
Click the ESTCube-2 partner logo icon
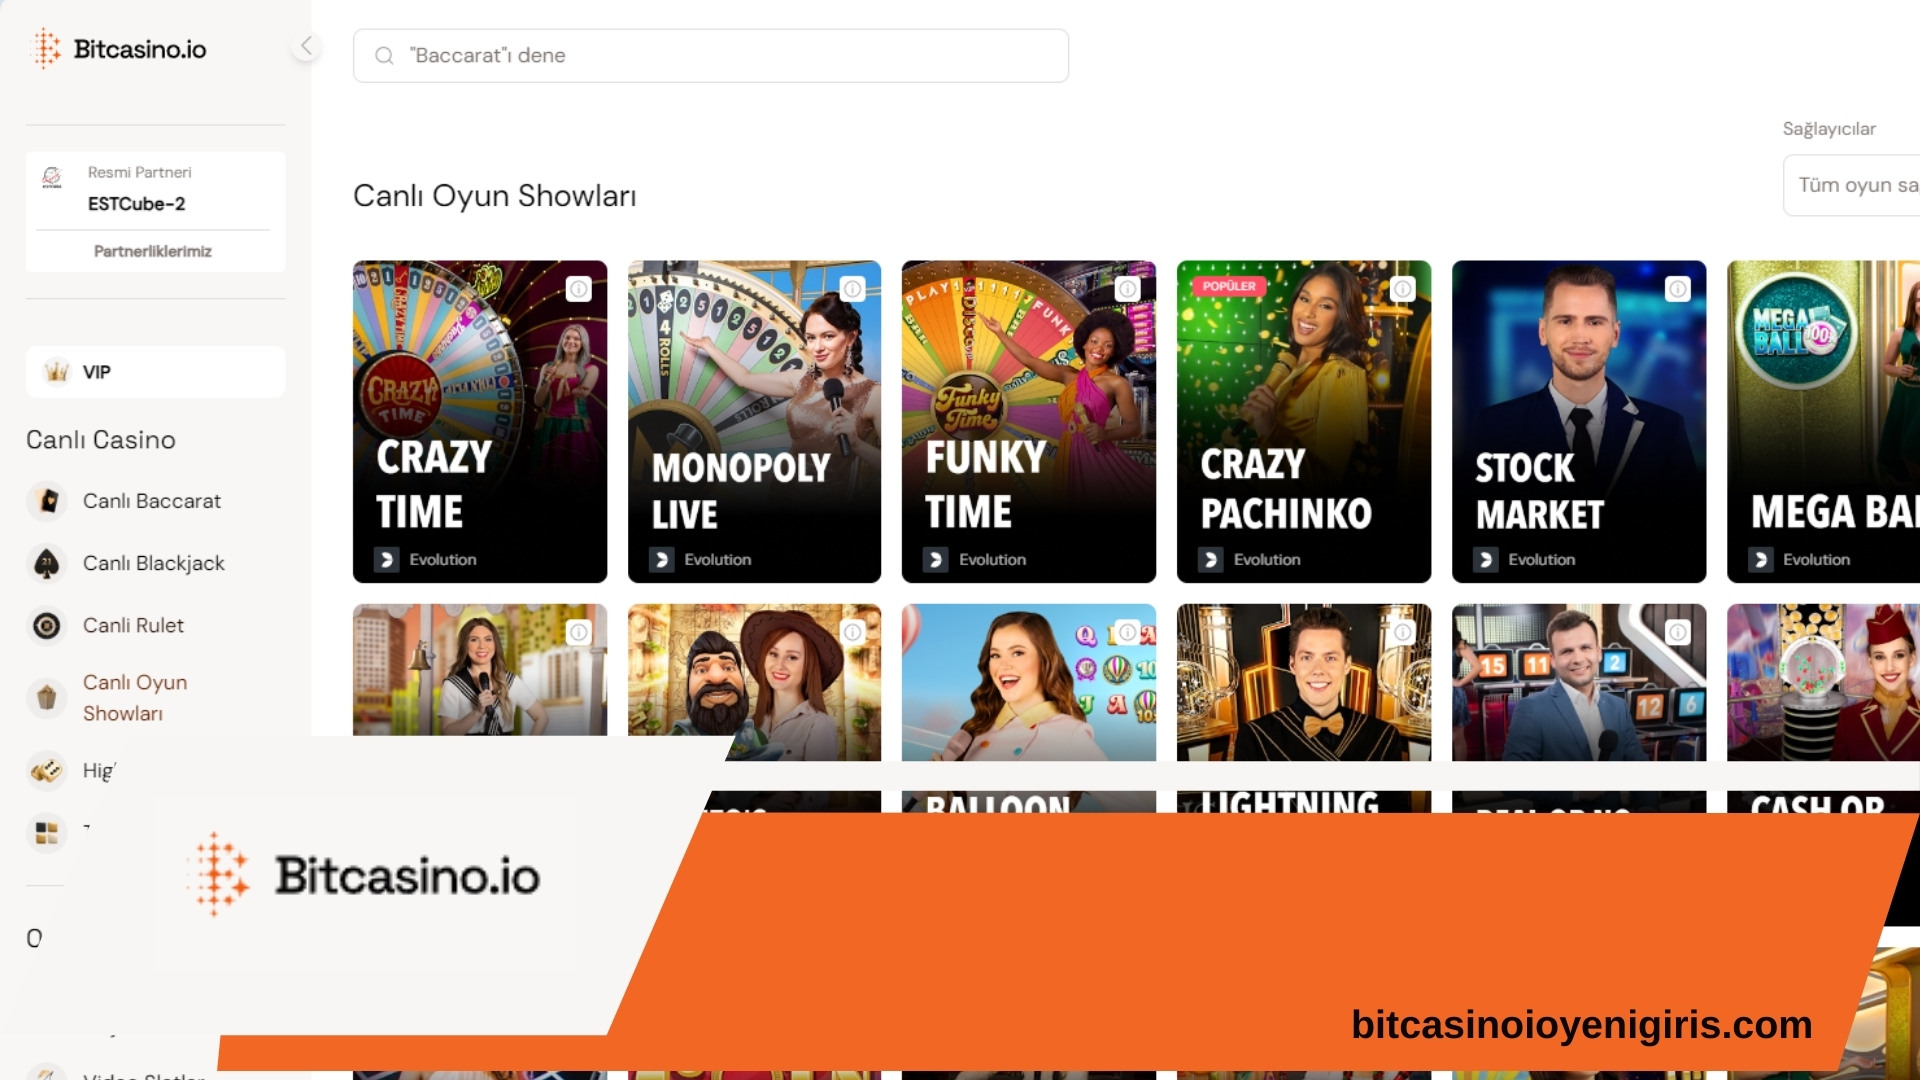coord(52,178)
